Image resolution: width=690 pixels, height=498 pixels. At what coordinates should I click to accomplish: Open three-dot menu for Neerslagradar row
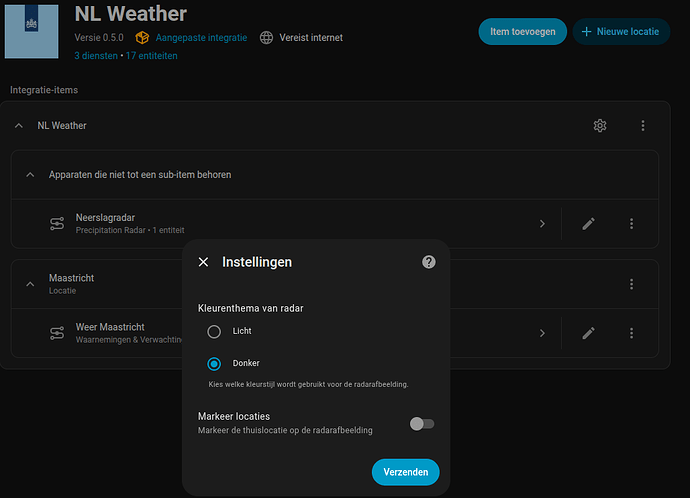[631, 224]
